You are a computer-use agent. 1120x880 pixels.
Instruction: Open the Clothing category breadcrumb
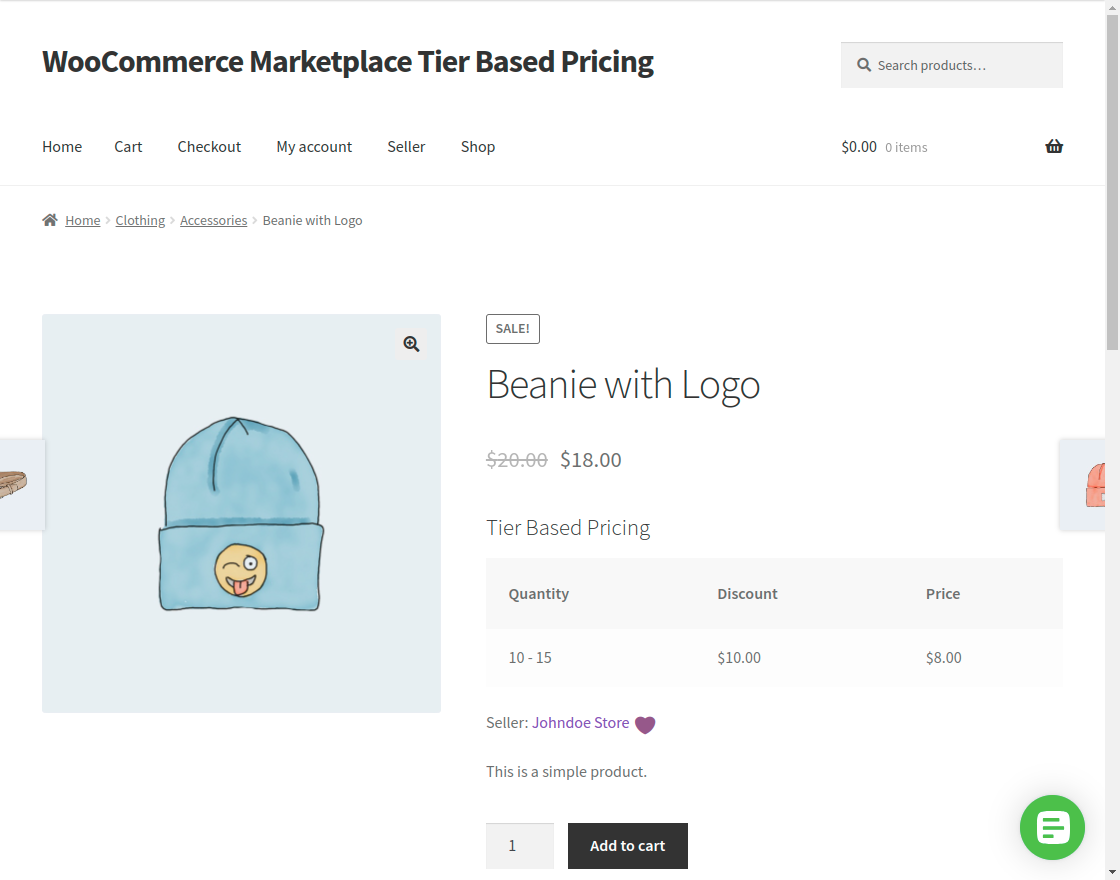pos(139,219)
